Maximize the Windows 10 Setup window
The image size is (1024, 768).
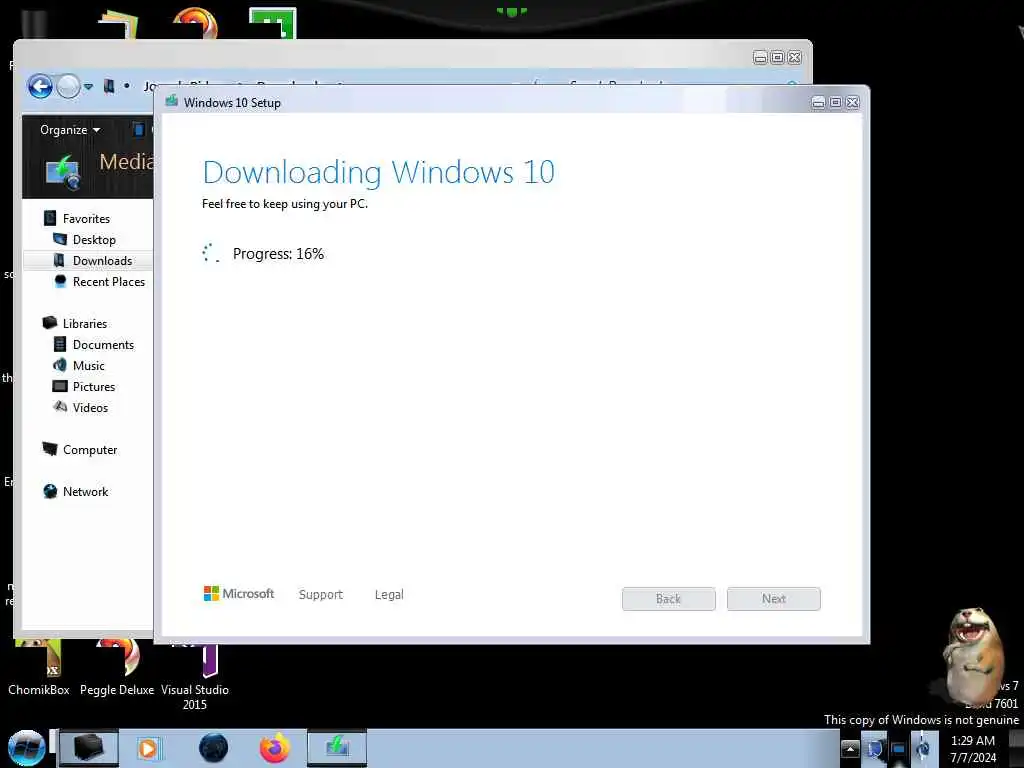pyautogui.click(x=835, y=103)
